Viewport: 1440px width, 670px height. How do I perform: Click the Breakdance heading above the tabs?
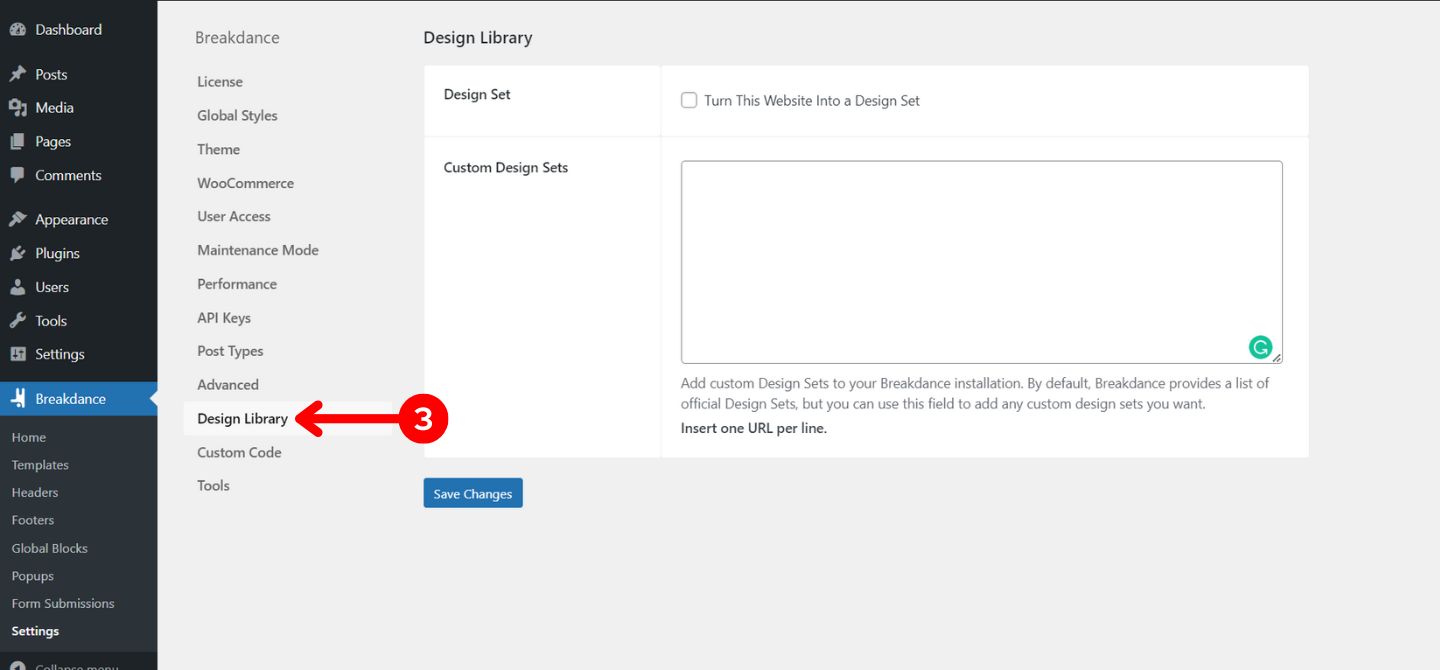pos(237,38)
